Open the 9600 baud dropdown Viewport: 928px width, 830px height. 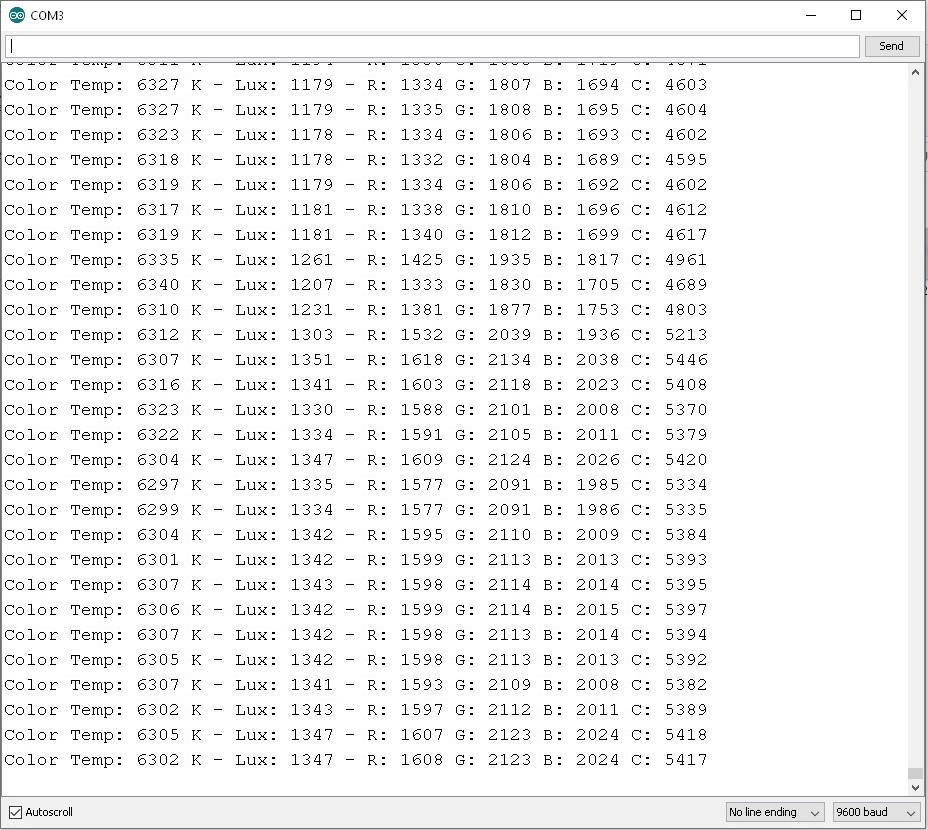(x=876, y=812)
